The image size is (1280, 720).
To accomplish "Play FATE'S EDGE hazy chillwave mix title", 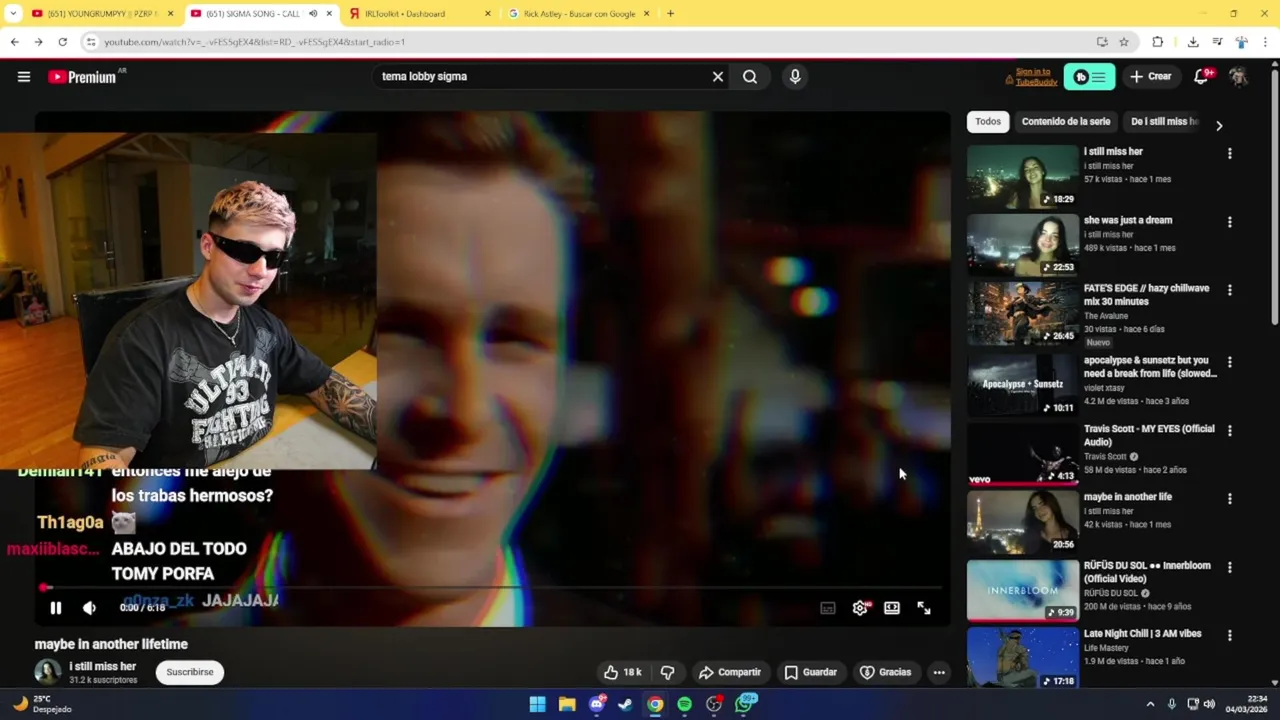I will pyautogui.click(x=1146, y=294).
